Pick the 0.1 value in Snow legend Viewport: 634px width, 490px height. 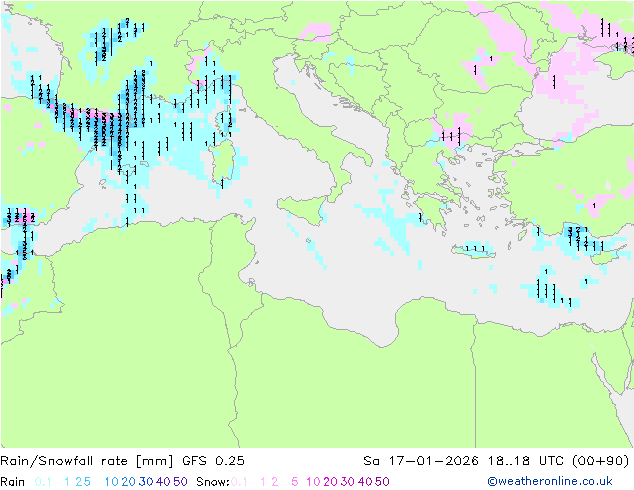(x=239, y=482)
